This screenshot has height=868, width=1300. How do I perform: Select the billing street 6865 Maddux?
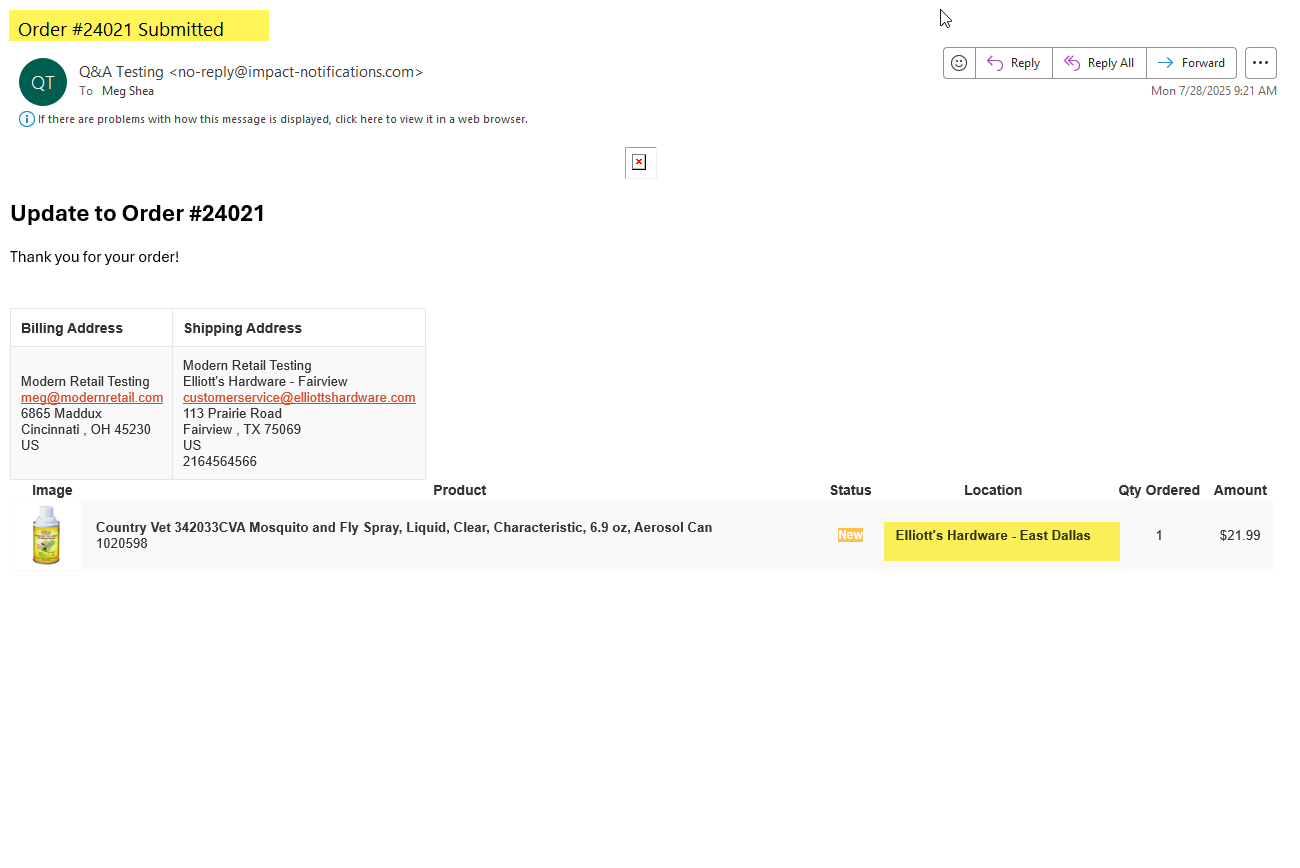[x=61, y=414]
